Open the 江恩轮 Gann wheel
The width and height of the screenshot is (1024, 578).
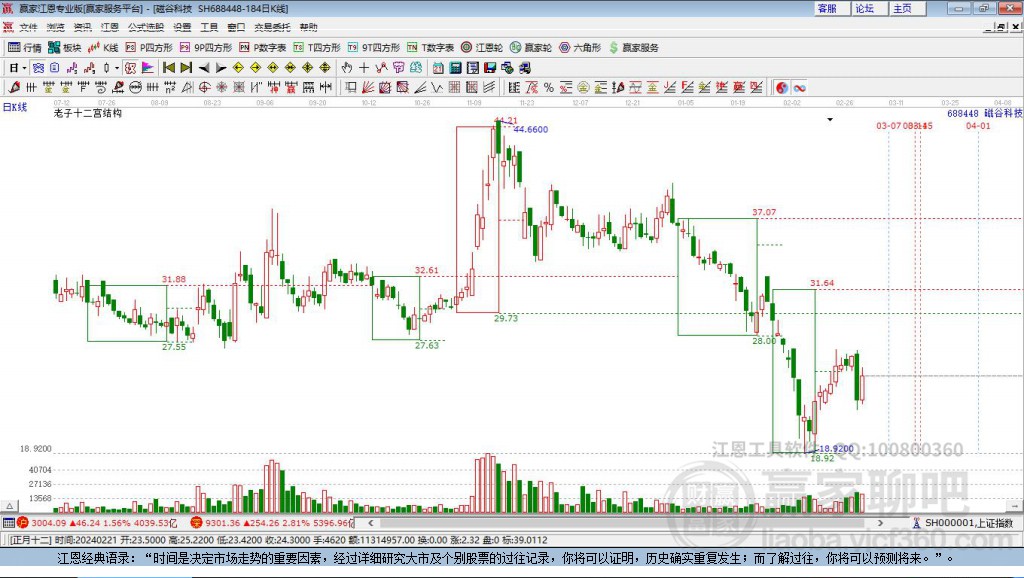click(482, 48)
